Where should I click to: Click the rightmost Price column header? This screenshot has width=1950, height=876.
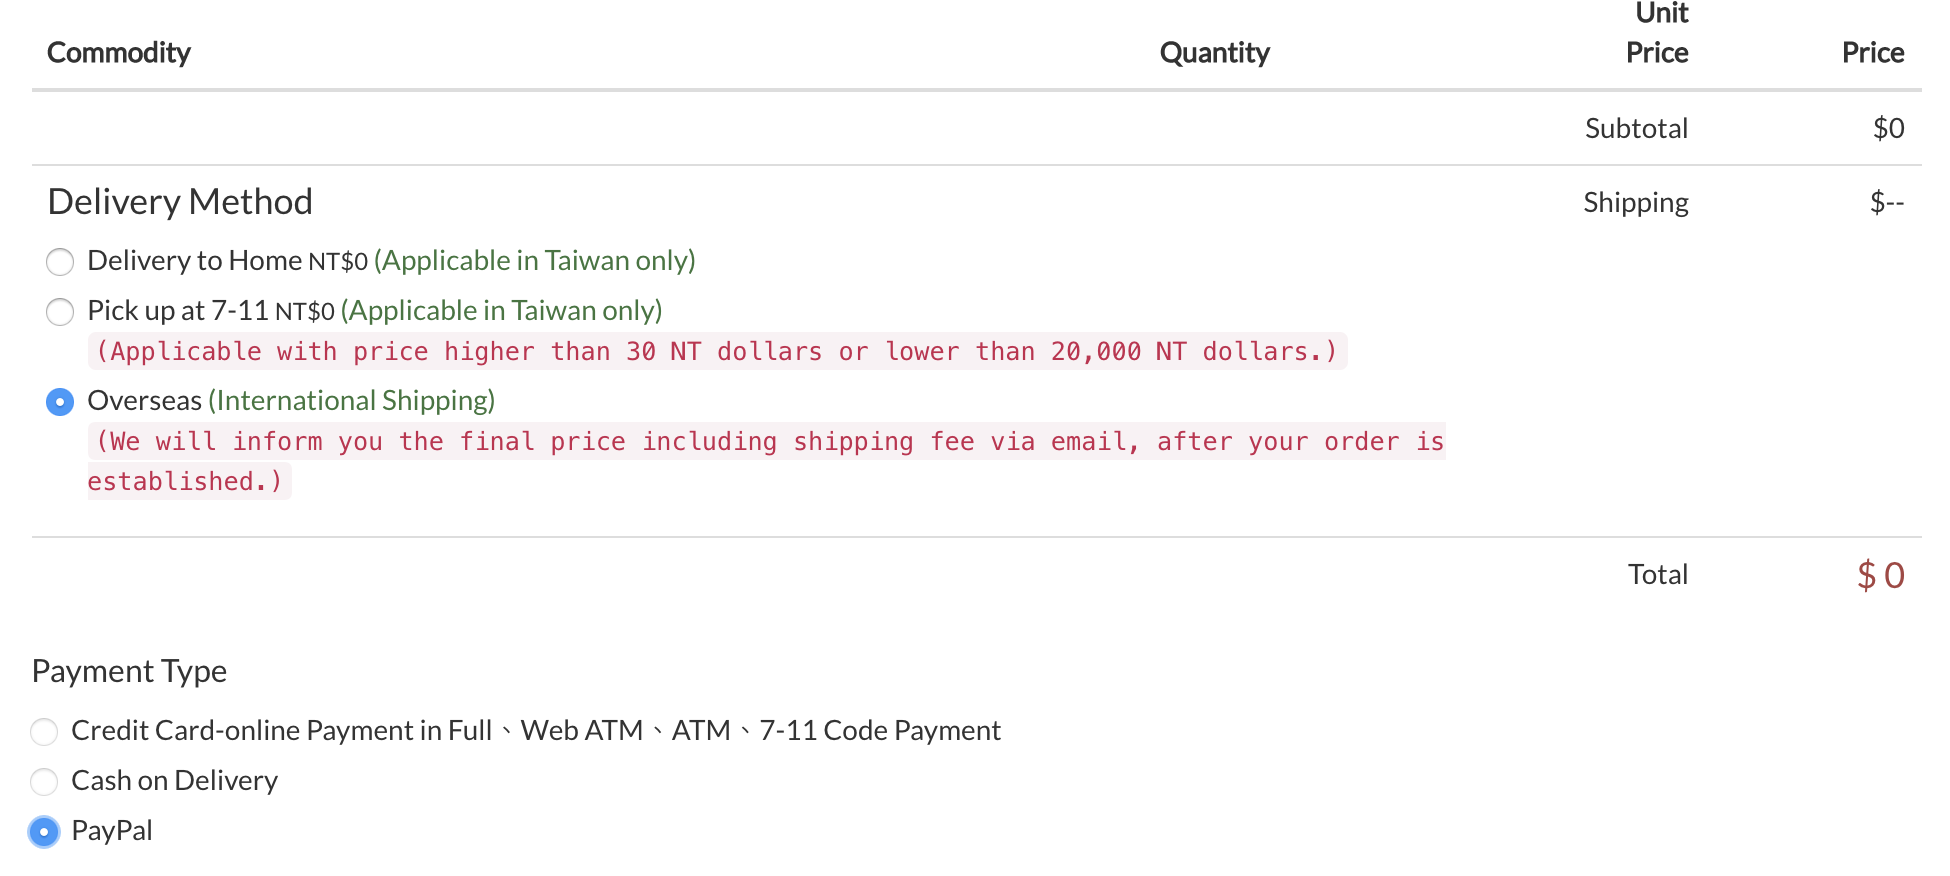(1872, 53)
